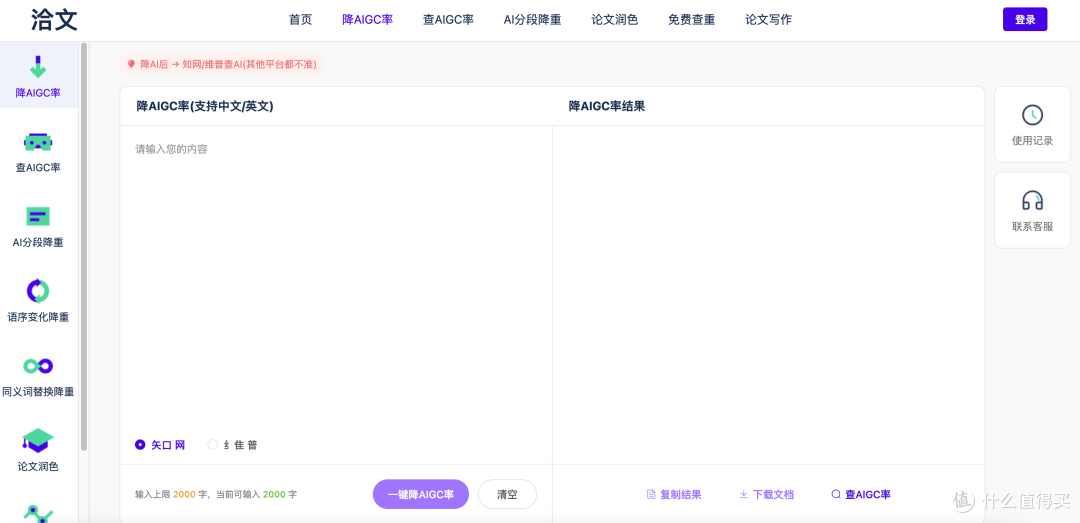
Task: Open 论文润色 in top navigation
Action: [614, 19]
